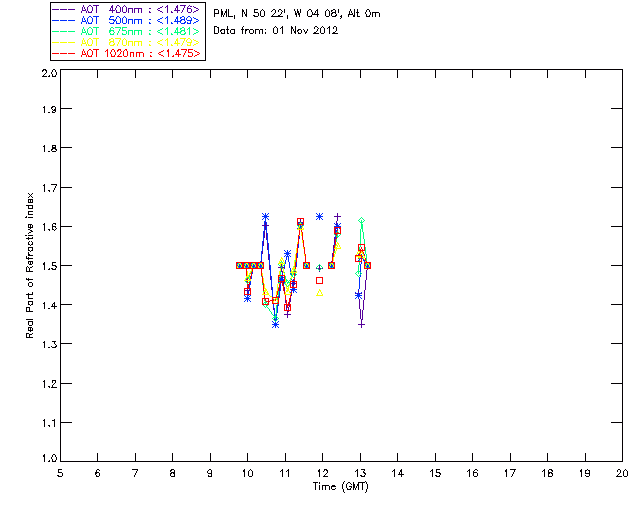Click the 'Data from: 01 Nov 2012' text
The width and height of the screenshot is (640, 512).
pyautogui.click(x=276, y=30)
